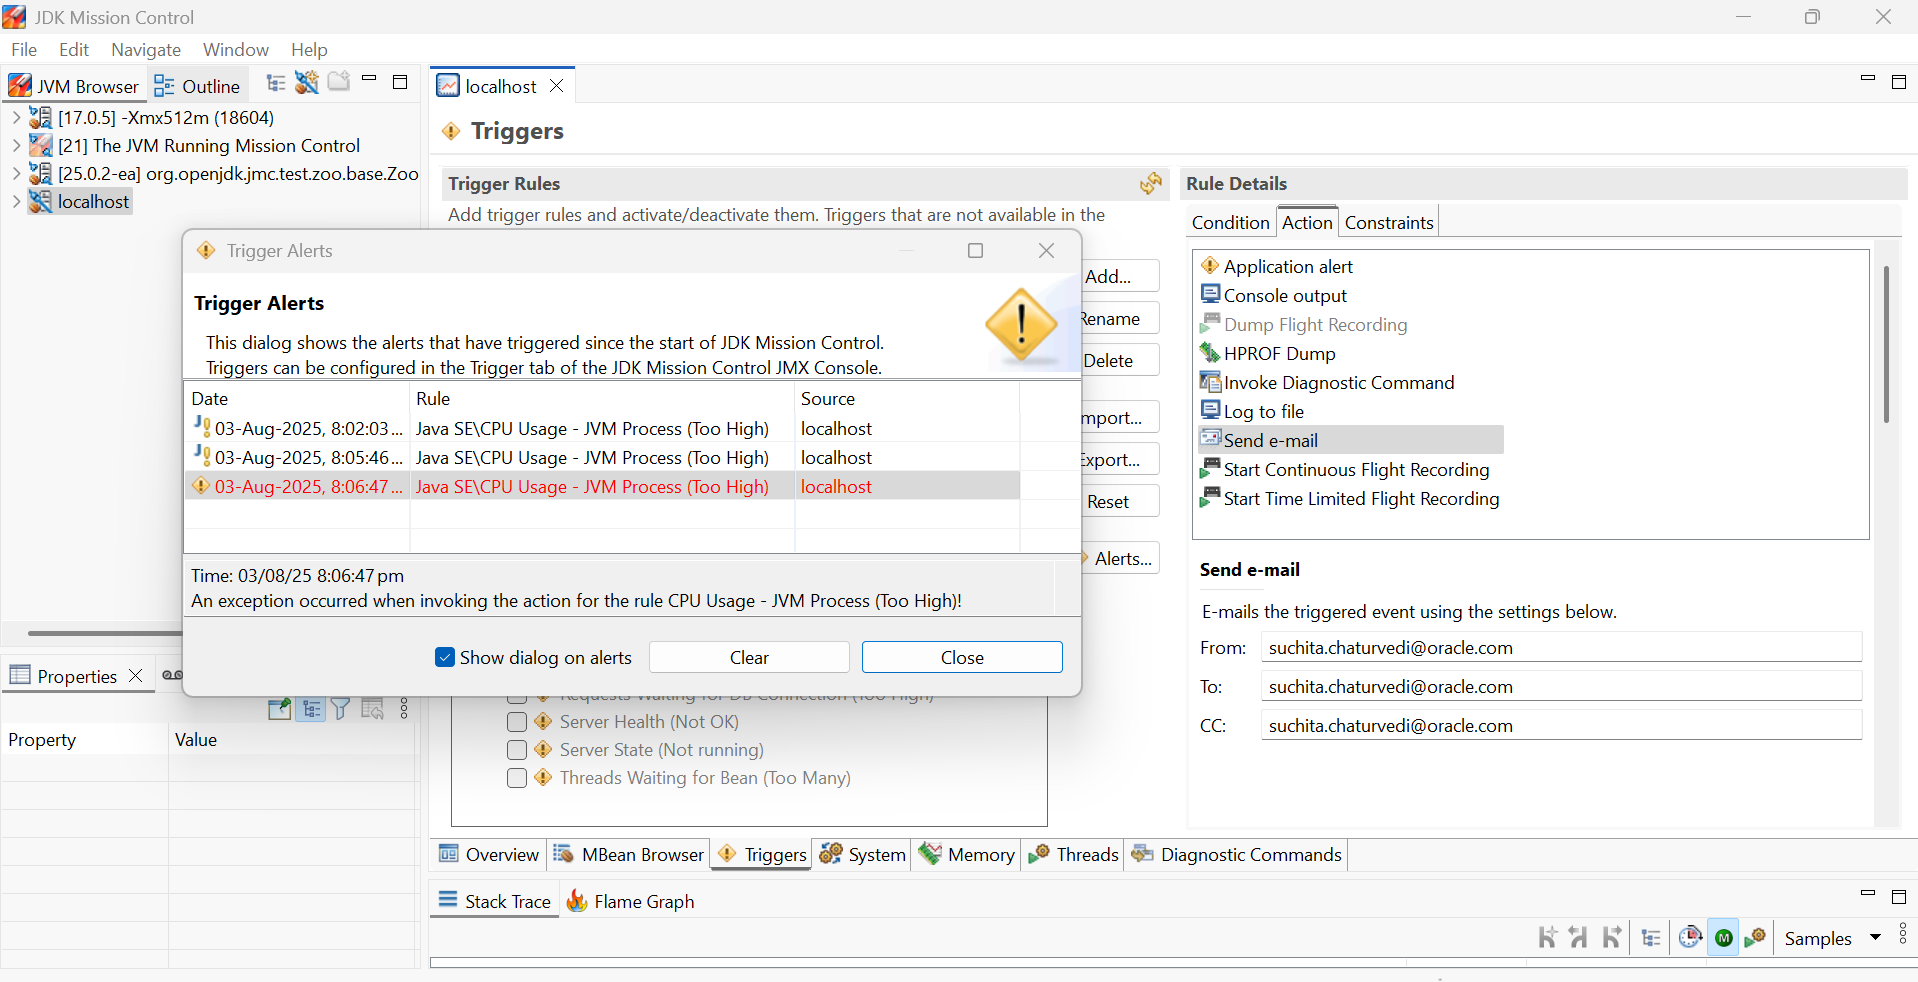This screenshot has width=1918, height=982.
Task: Switch to the Constraints tab
Action: tap(1388, 223)
